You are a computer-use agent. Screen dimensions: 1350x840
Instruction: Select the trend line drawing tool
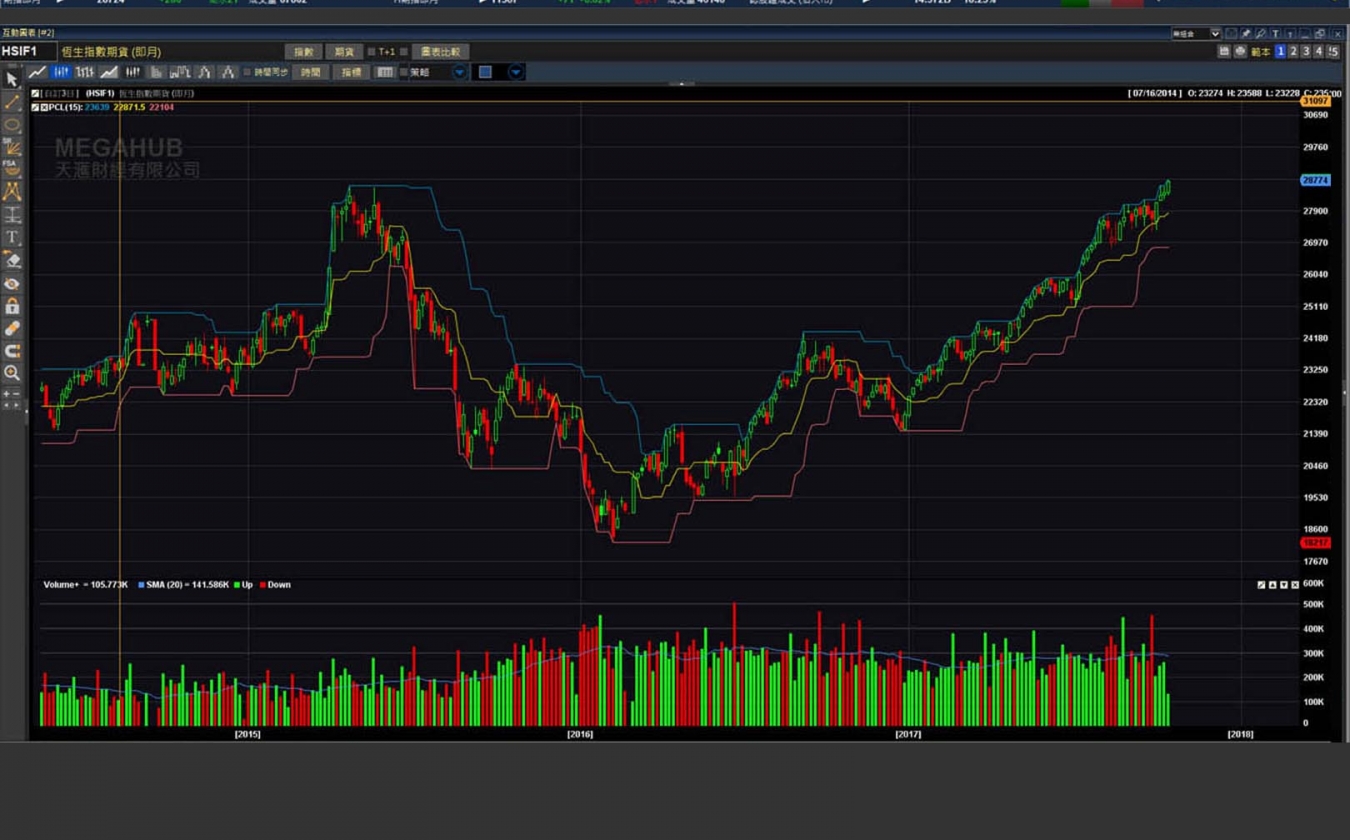12,102
